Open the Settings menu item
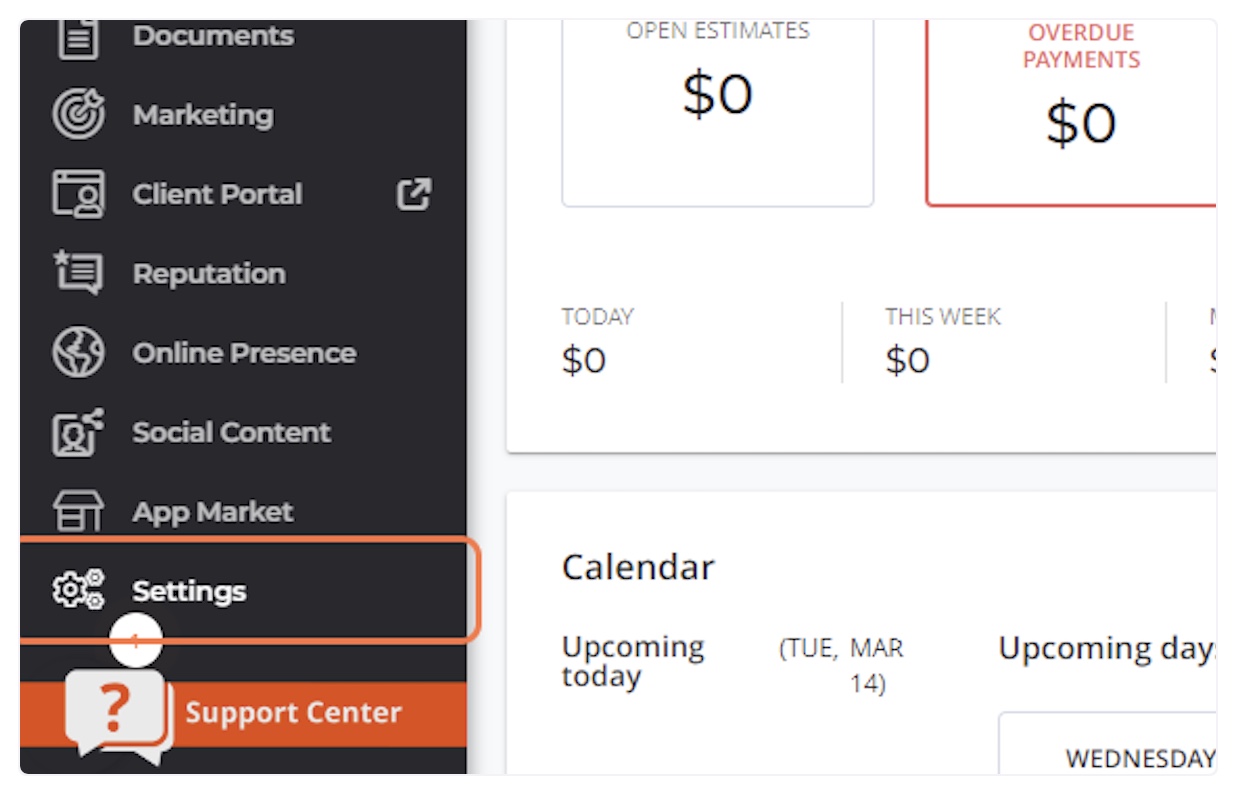The height and width of the screenshot is (796, 1258). point(189,591)
